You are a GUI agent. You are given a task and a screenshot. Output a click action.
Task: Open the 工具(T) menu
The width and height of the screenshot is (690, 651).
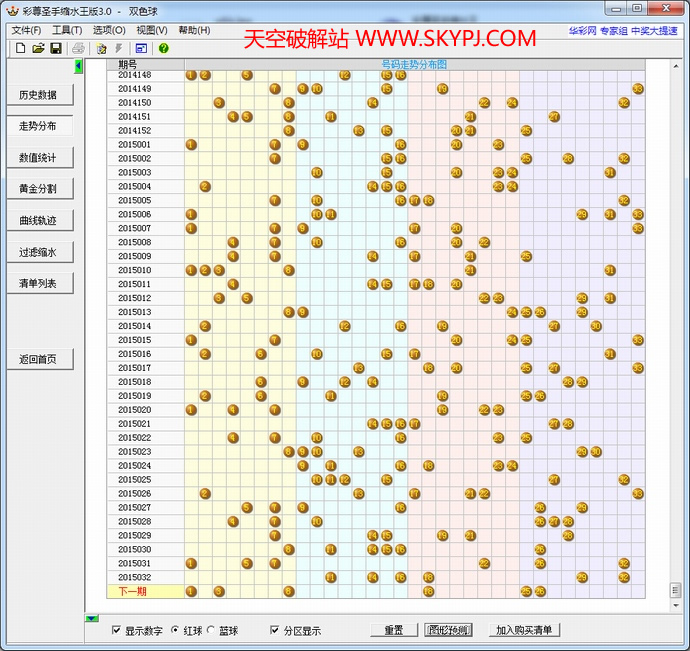(67, 30)
